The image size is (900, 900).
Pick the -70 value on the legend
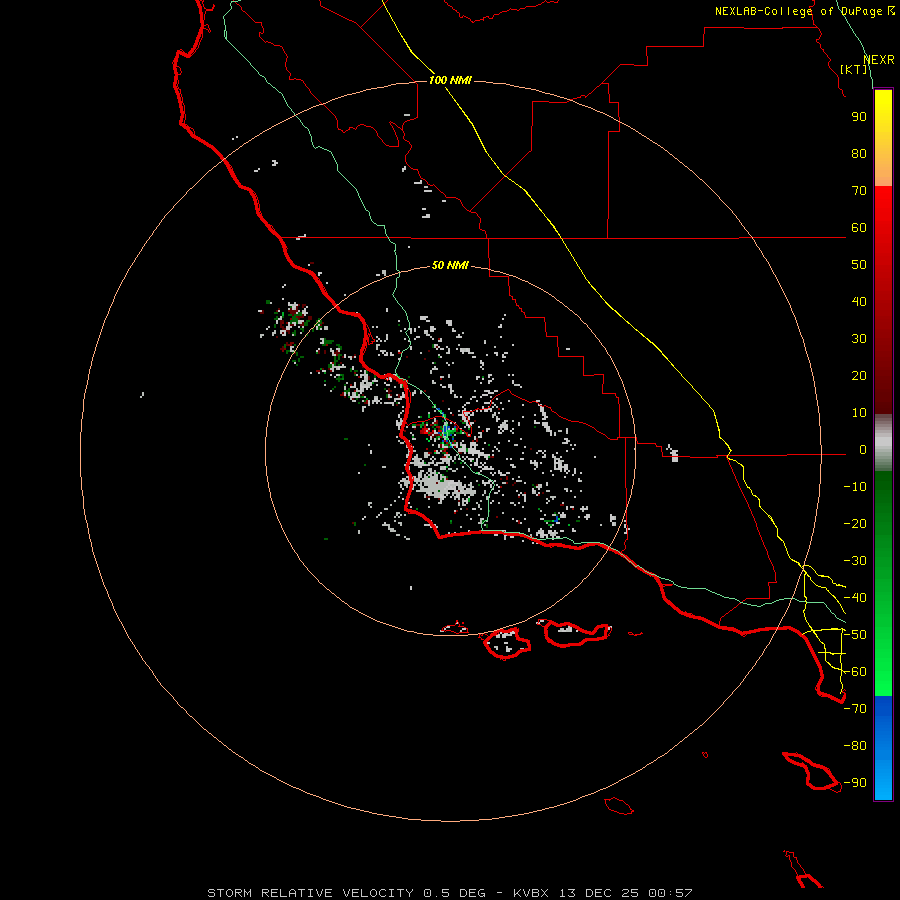pos(855,709)
